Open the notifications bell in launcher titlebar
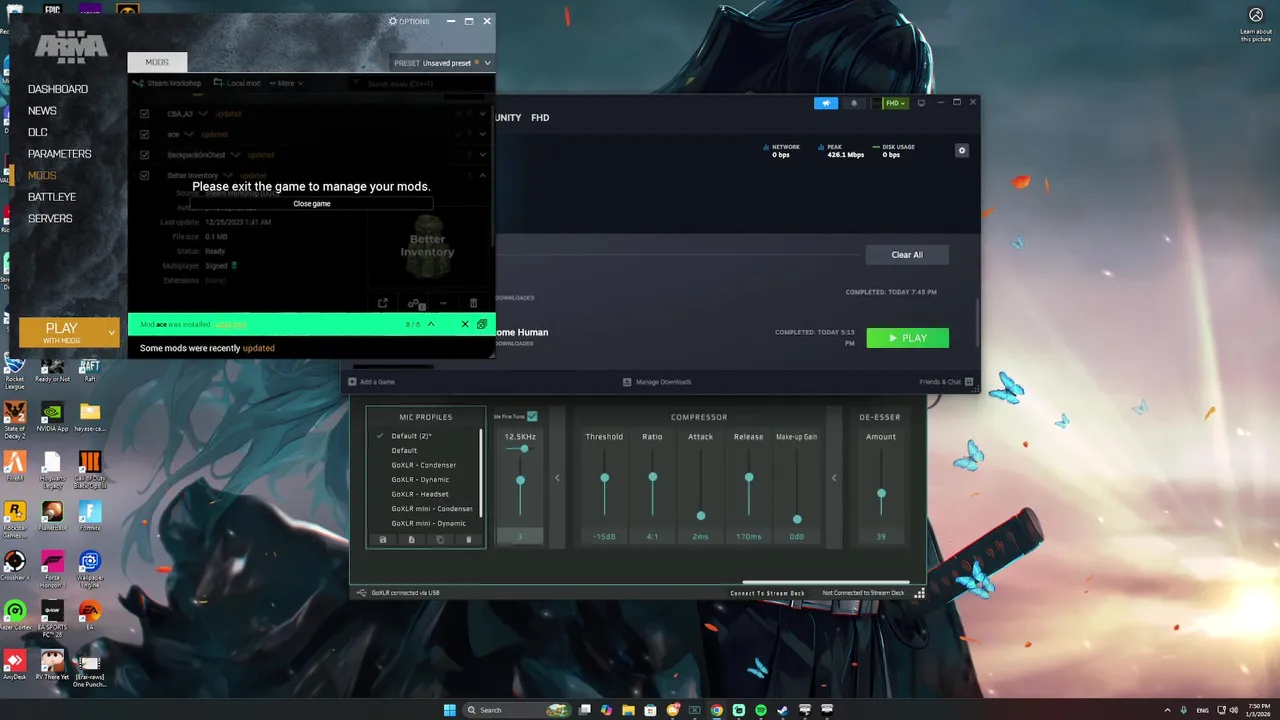1280x720 pixels. click(x=854, y=103)
